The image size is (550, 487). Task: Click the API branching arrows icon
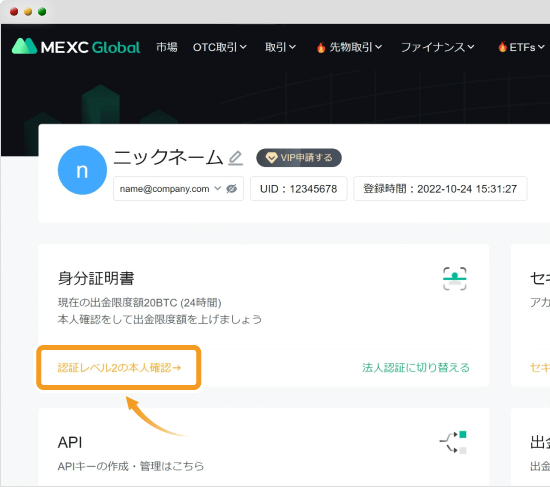(453, 442)
